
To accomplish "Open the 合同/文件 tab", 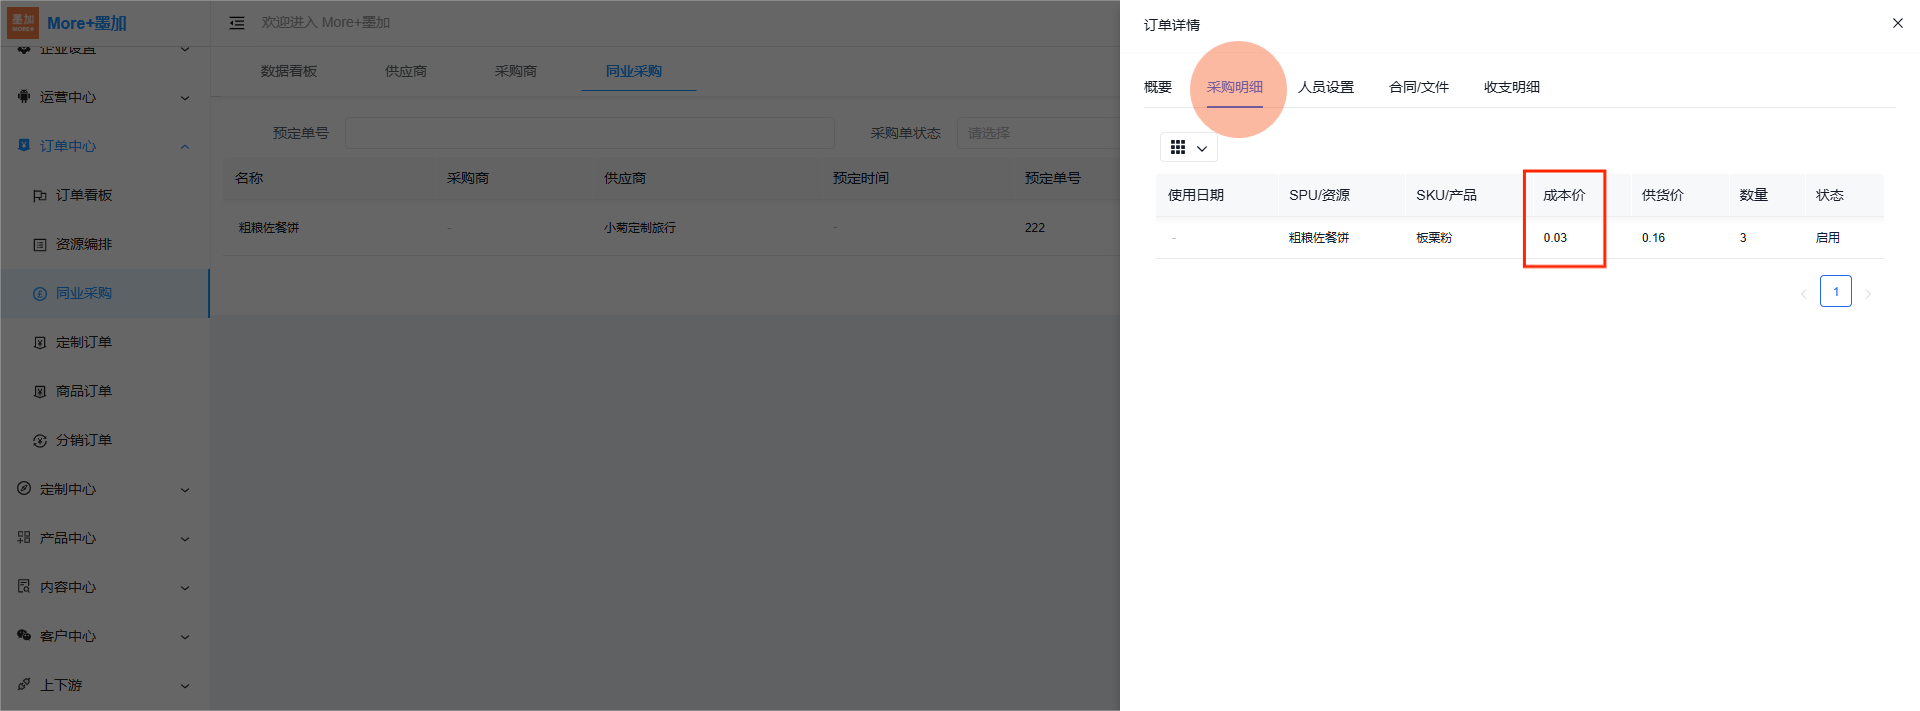I will coord(1418,87).
